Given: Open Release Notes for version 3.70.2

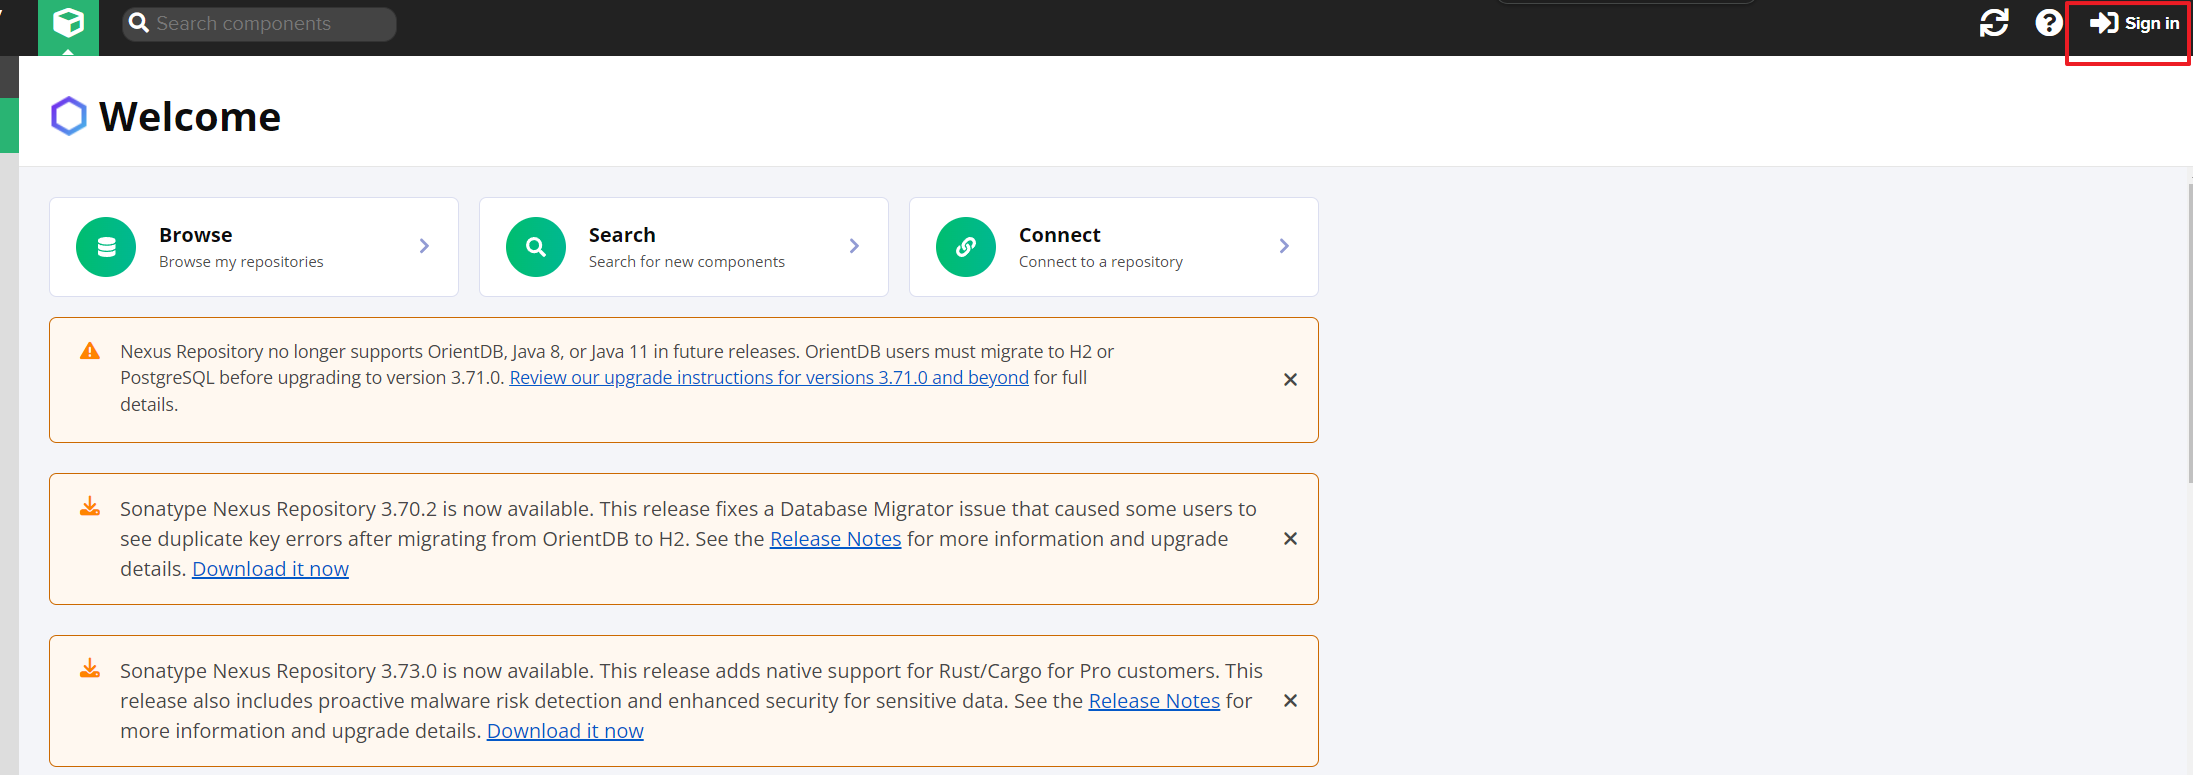Looking at the screenshot, I should coord(835,539).
